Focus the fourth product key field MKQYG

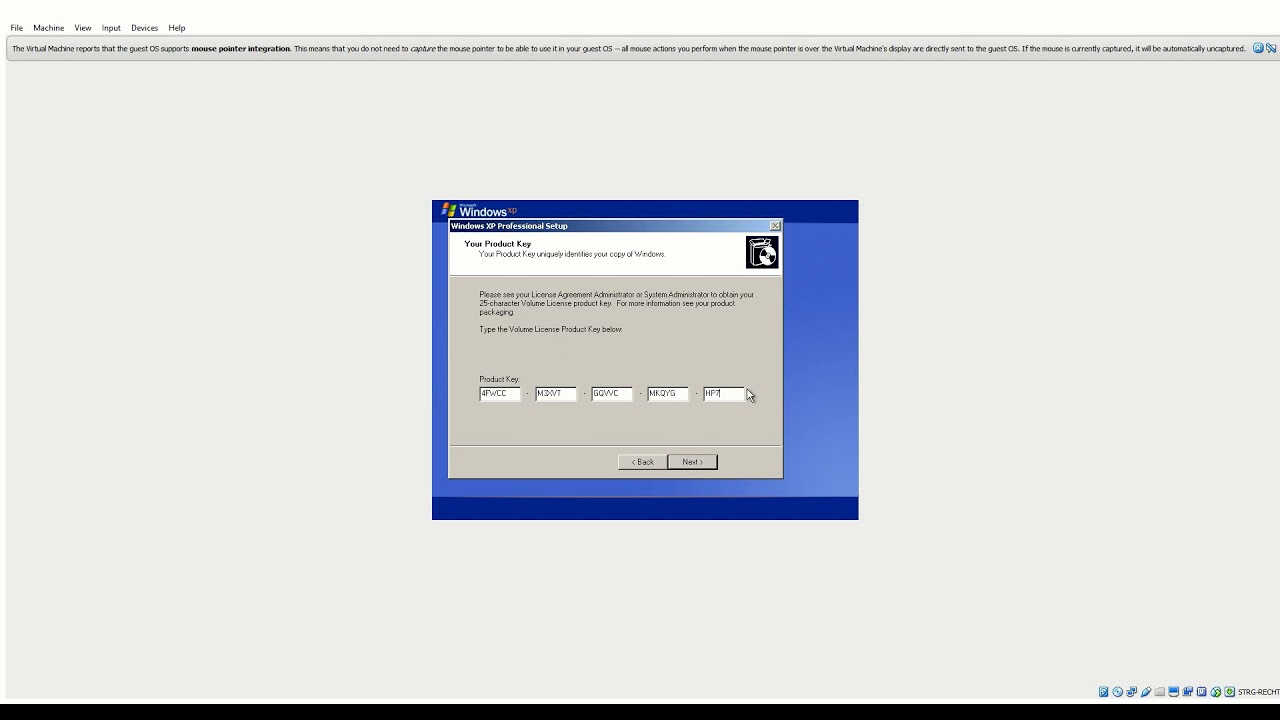(x=668, y=394)
